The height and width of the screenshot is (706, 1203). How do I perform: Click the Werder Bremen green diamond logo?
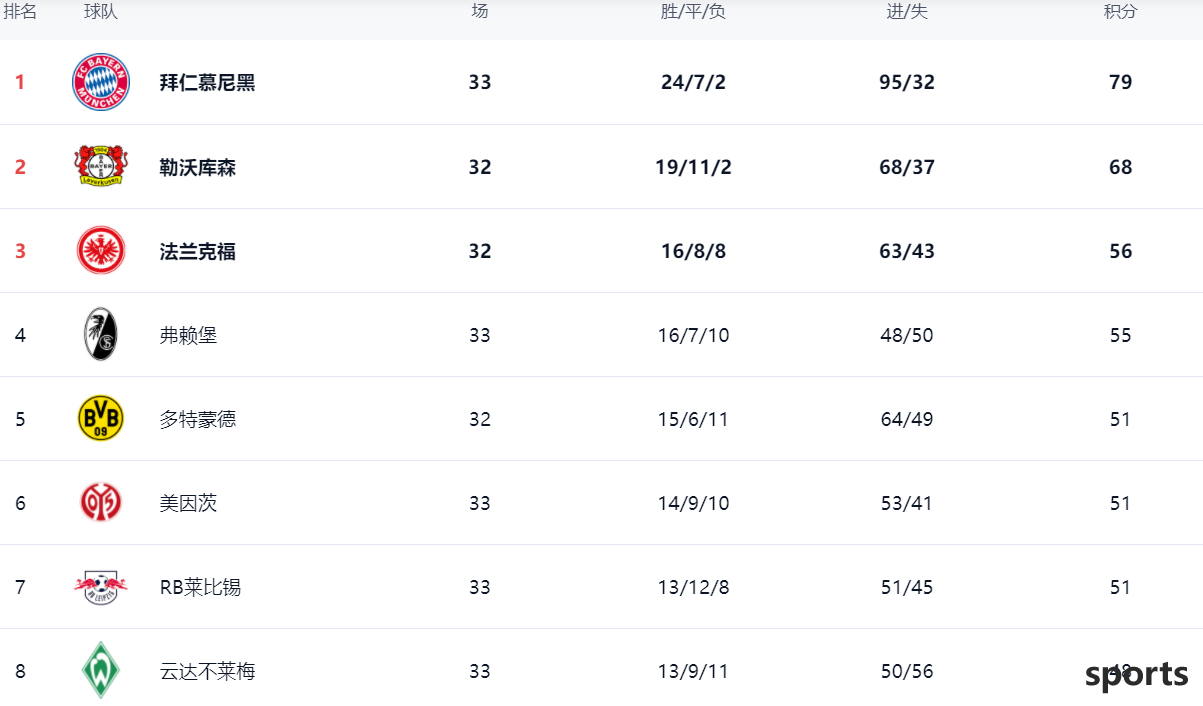(x=101, y=670)
